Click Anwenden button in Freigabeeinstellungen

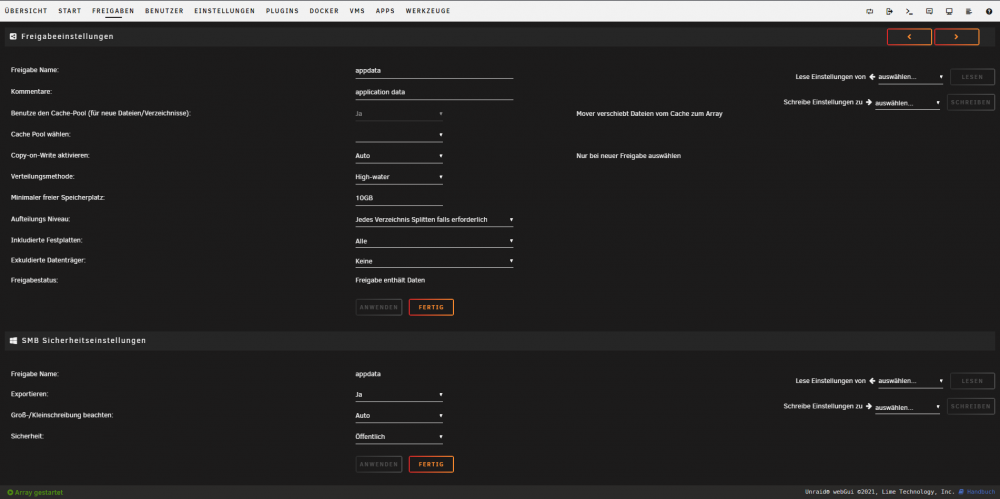(x=379, y=308)
